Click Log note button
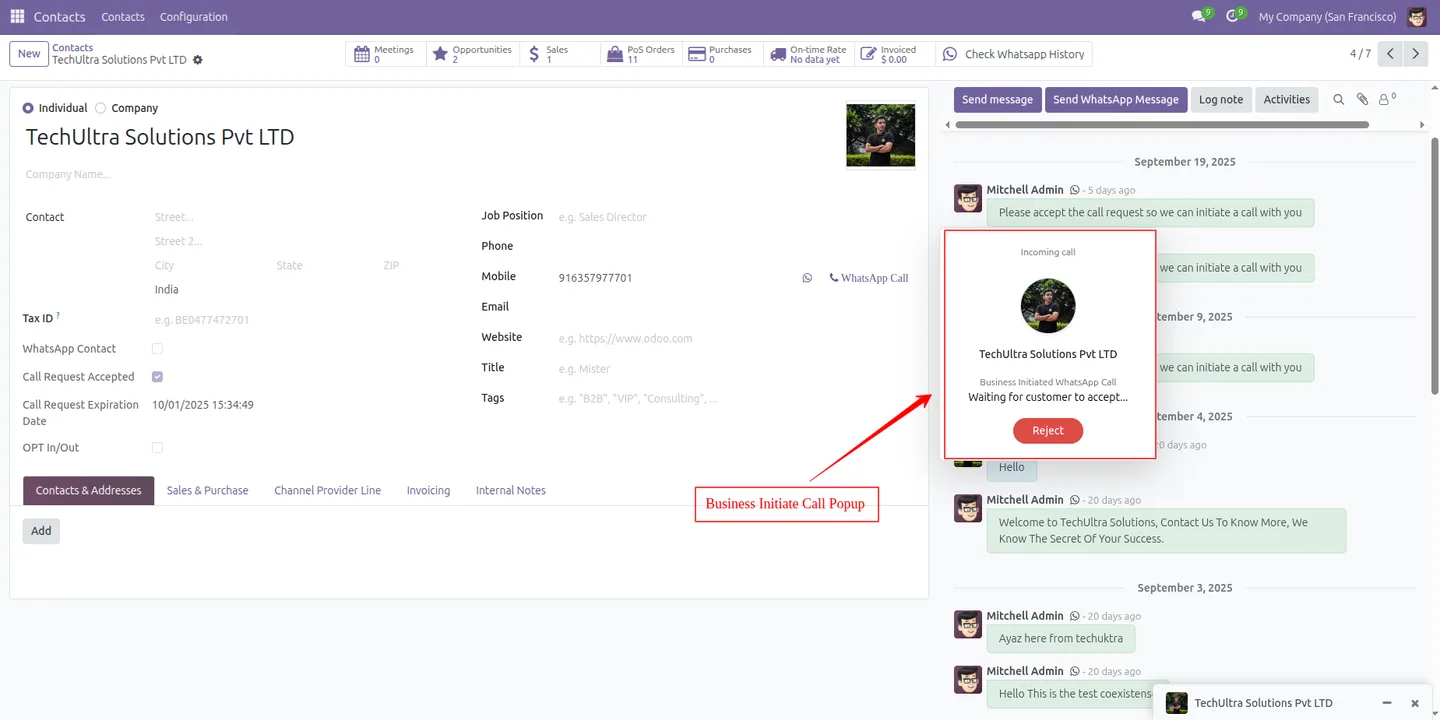1440x720 pixels. click(x=1221, y=99)
